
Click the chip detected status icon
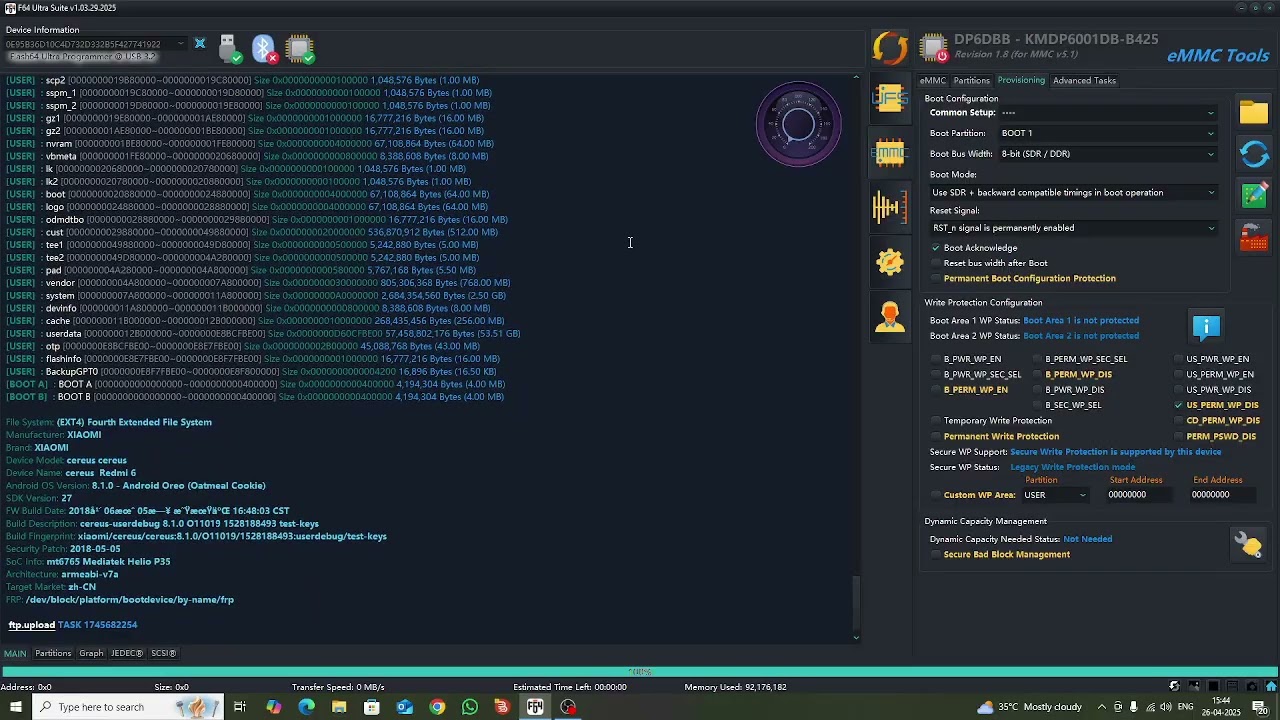tap(299, 49)
